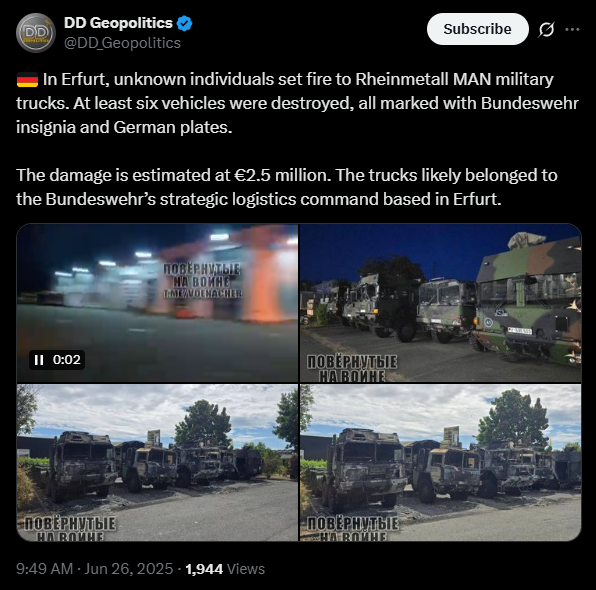Image resolution: width=596 pixels, height=590 pixels.
Task: Click the license plate on the camouflage truck
Action: click(x=520, y=330)
